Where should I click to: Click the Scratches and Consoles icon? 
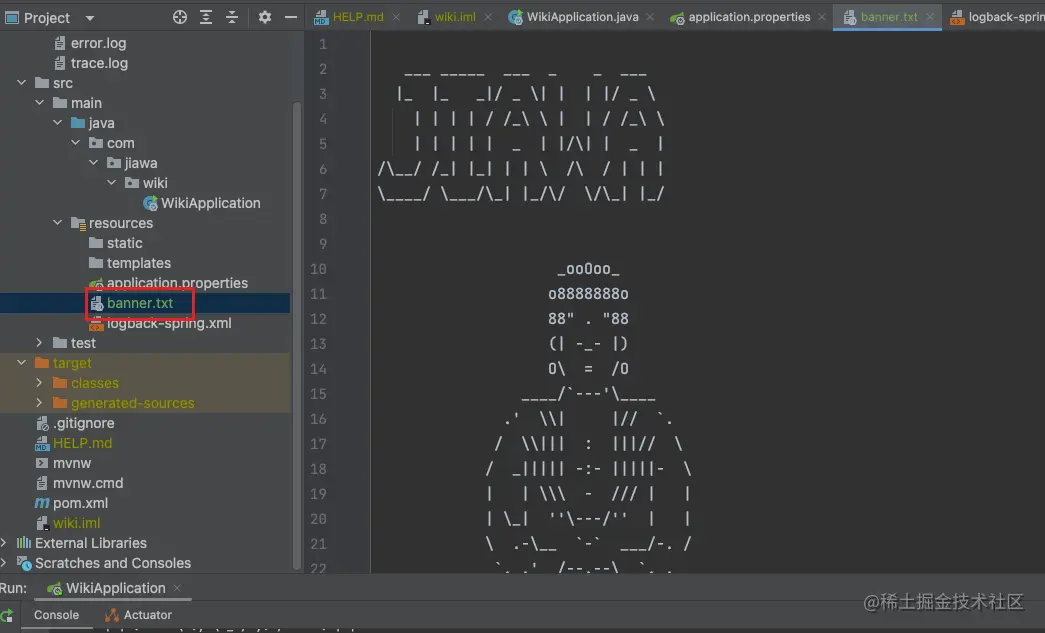pos(24,563)
